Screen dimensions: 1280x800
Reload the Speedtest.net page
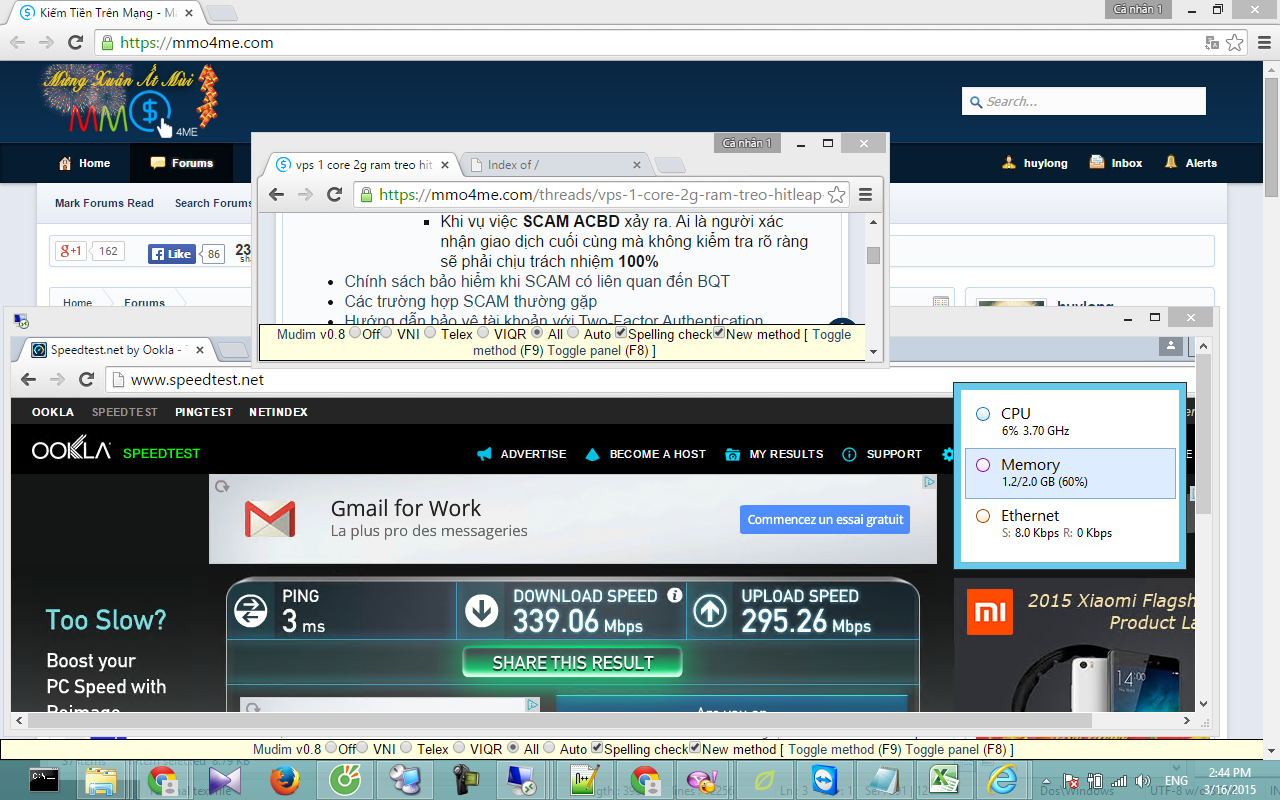pyautogui.click(x=87, y=380)
